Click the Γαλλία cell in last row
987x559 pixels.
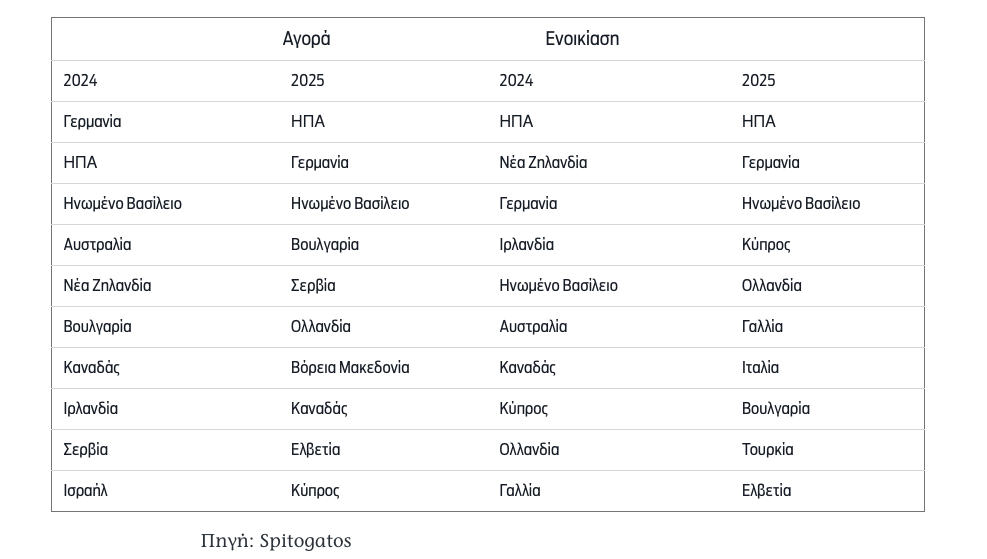coord(520,490)
